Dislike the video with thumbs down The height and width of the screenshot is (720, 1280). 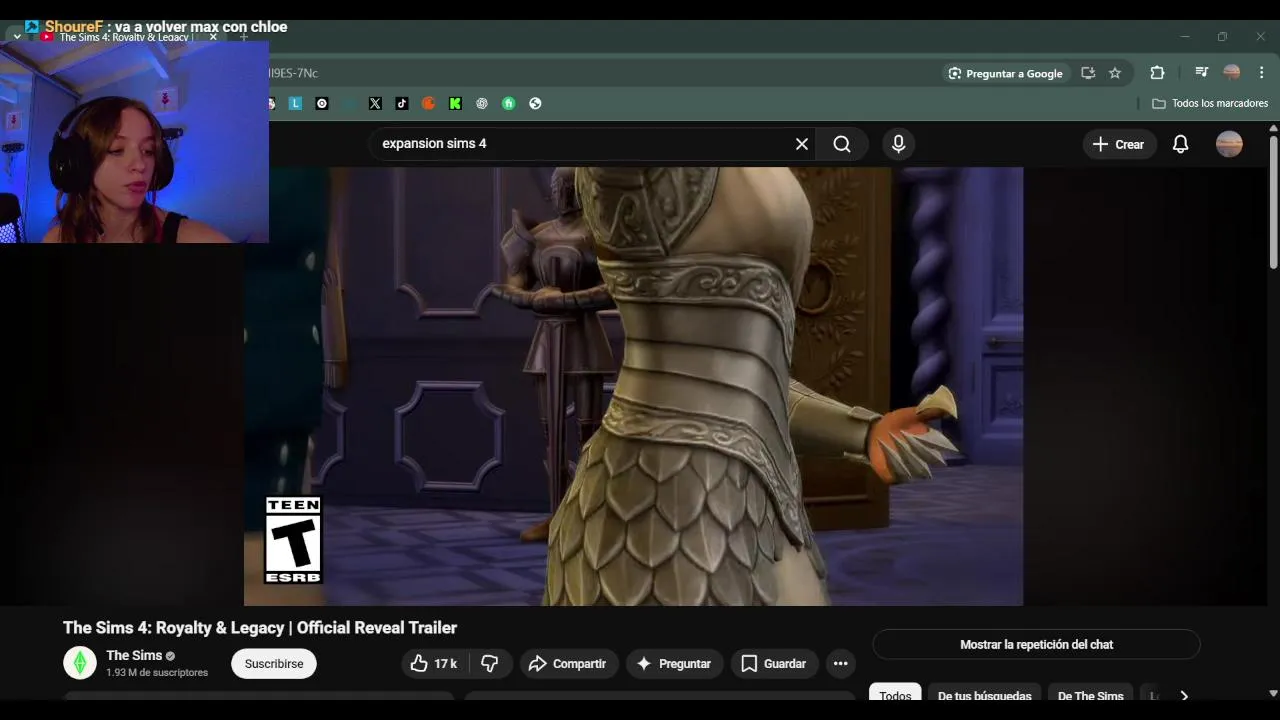point(490,664)
